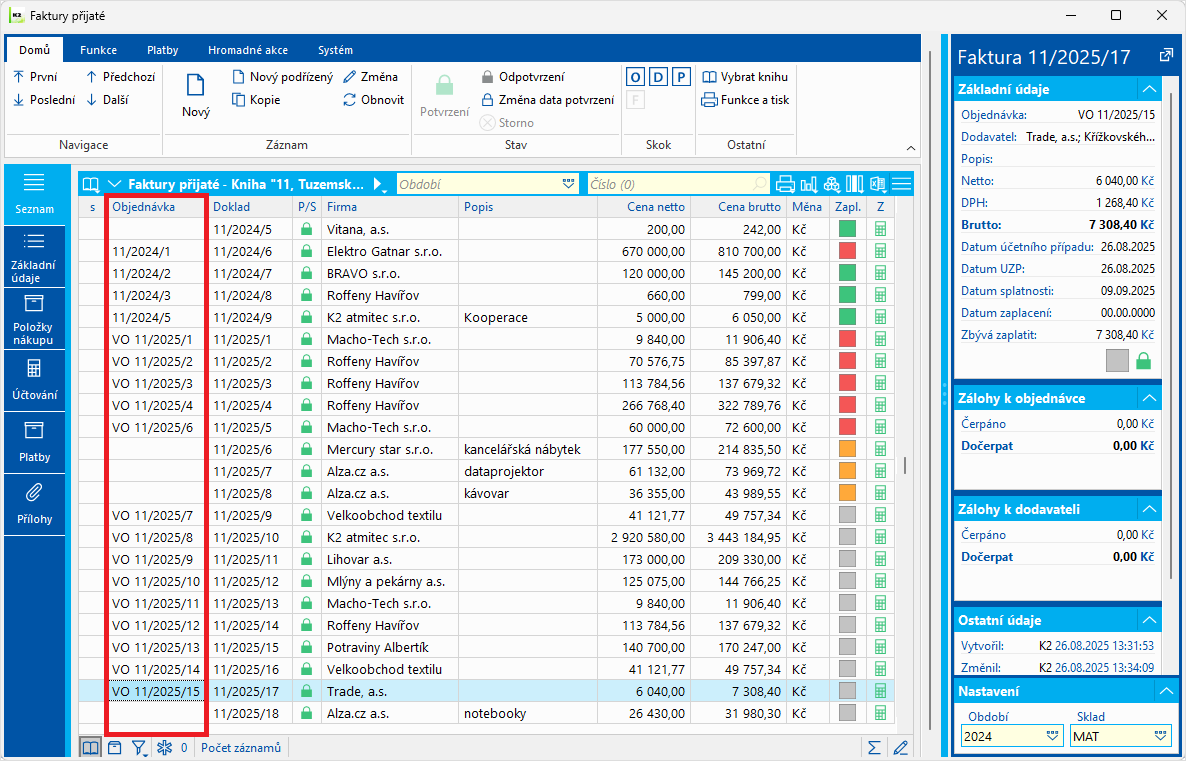Viewport: 1186px width, 761px height.
Task: Click red payment status of Elektro Gatnar row
Action: pyautogui.click(x=847, y=251)
